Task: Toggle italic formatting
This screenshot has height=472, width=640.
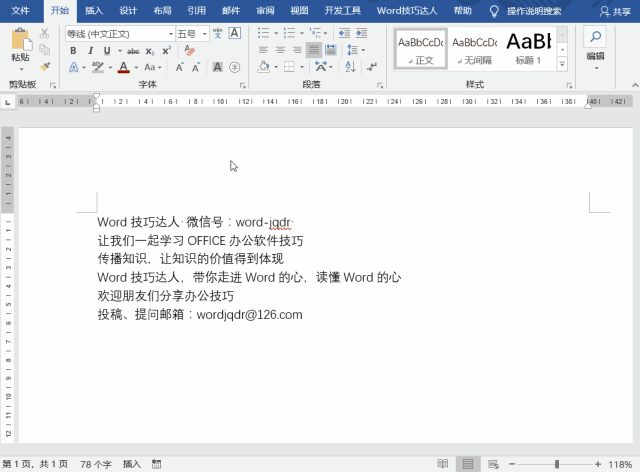Action: click(90, 51)
